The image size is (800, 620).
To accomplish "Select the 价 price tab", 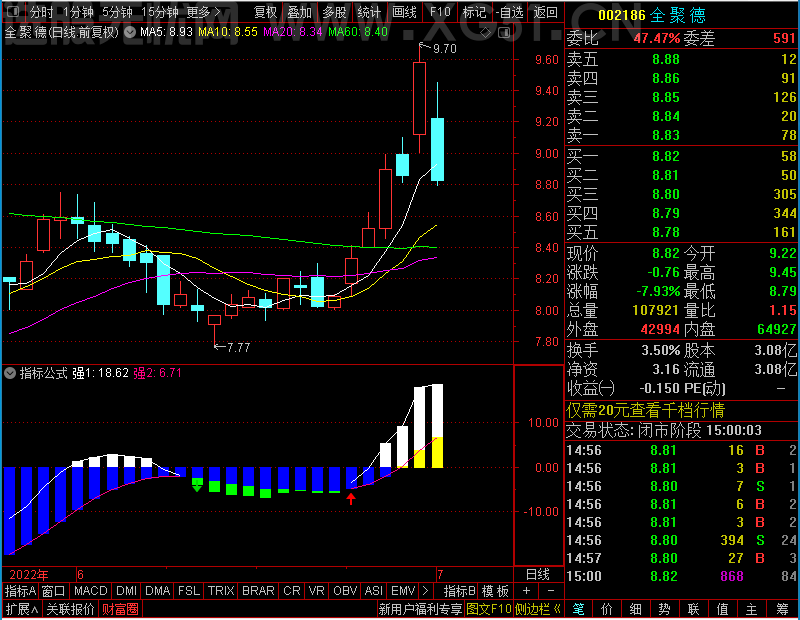I will tap(607, 609).
